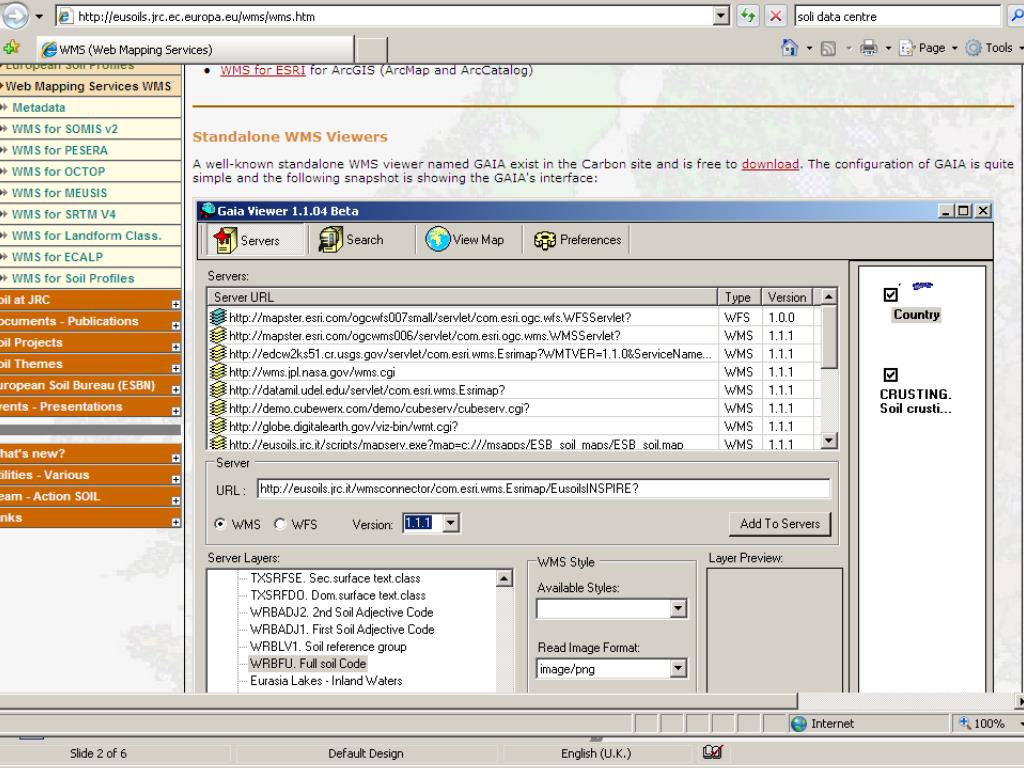Select the WFS radio button

tap(280, 524)
